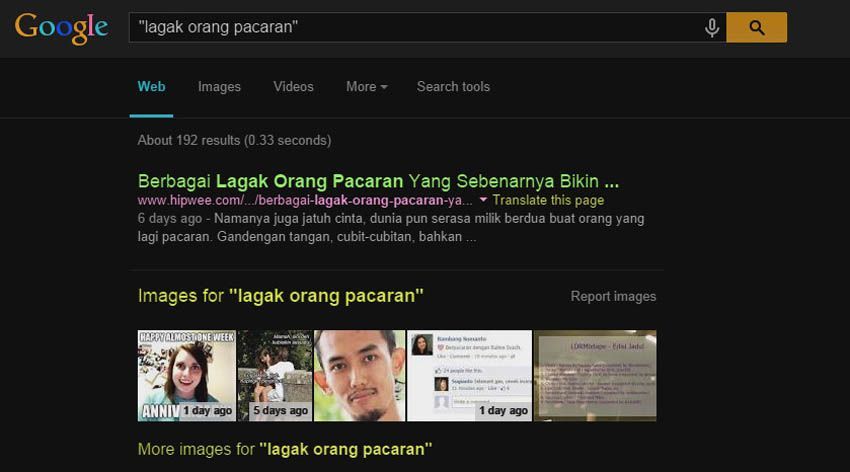The height and width of the screenshot is (472, 850).
Task: Open the Berbagai Lagak Orang Pacaran result title
Action: [378, 181]
